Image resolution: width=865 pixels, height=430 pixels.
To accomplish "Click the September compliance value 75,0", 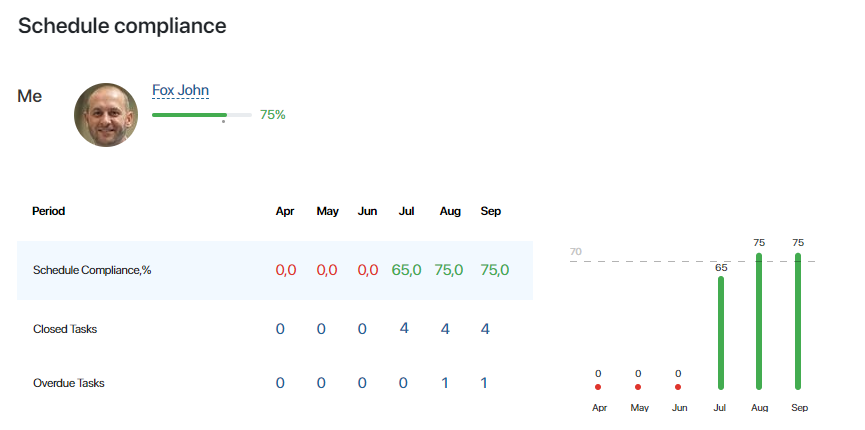I will (x=494, y=270).
